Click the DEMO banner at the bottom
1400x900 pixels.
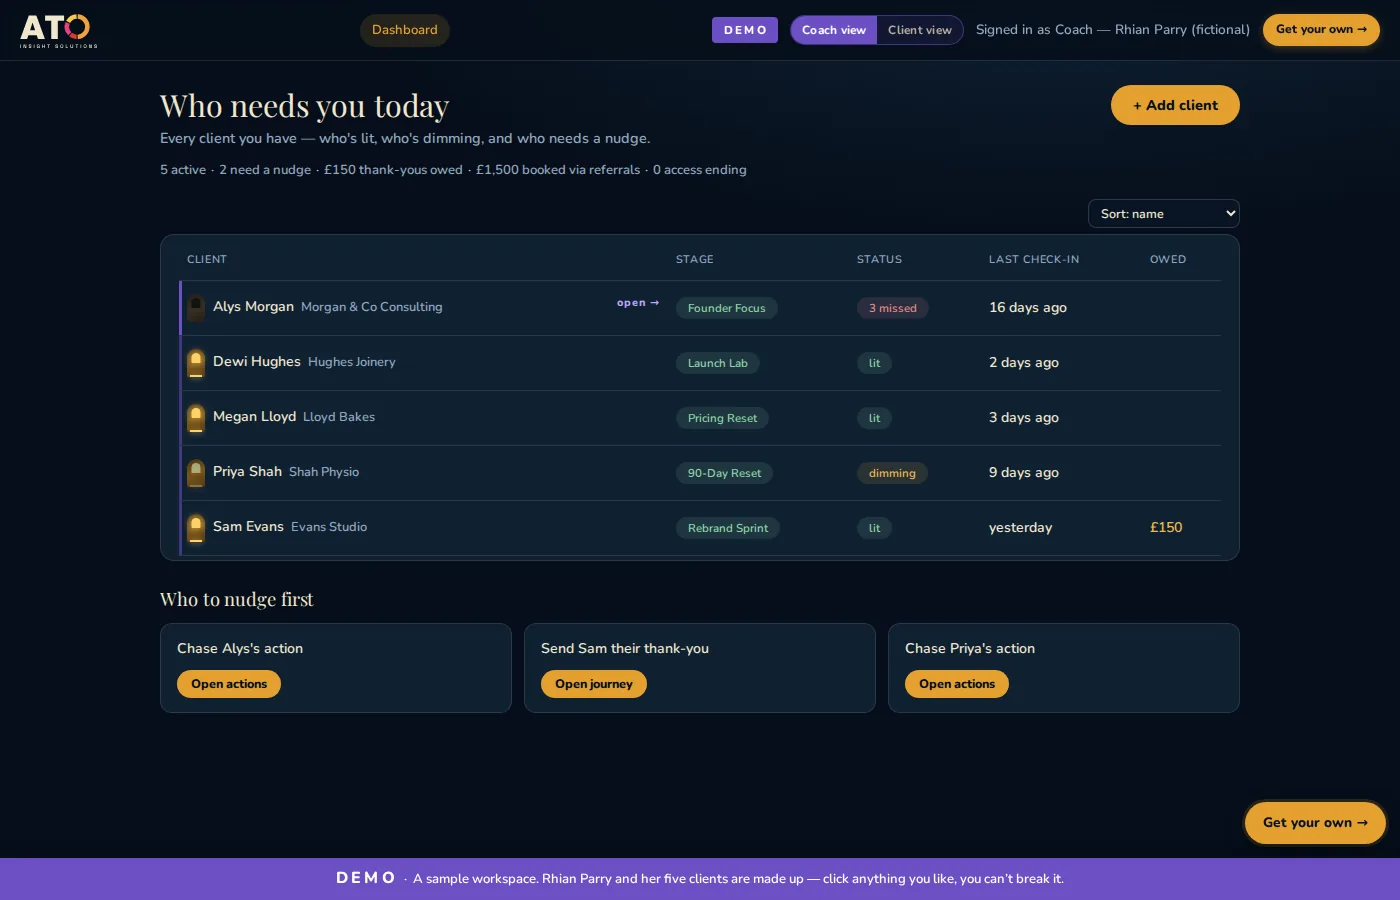click(700, 879)
